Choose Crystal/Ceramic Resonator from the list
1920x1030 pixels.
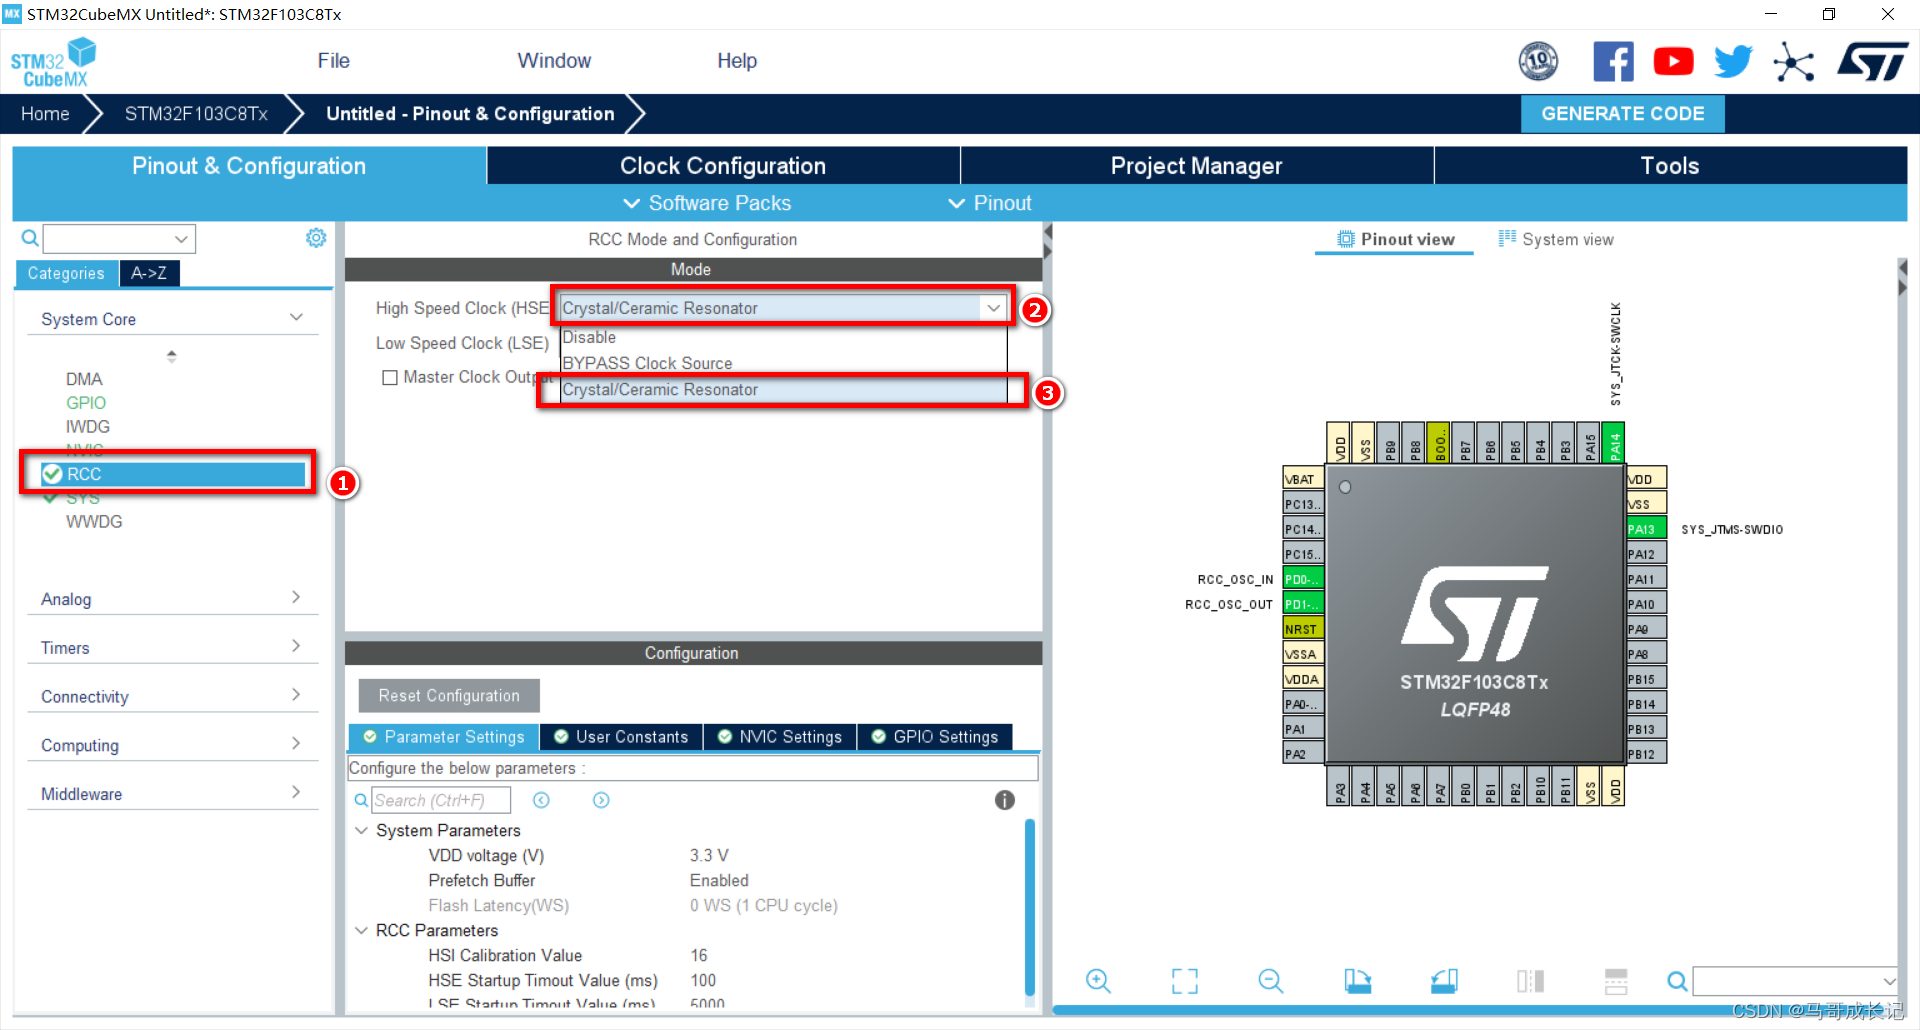pyautogui.click(x=783, y=390)
